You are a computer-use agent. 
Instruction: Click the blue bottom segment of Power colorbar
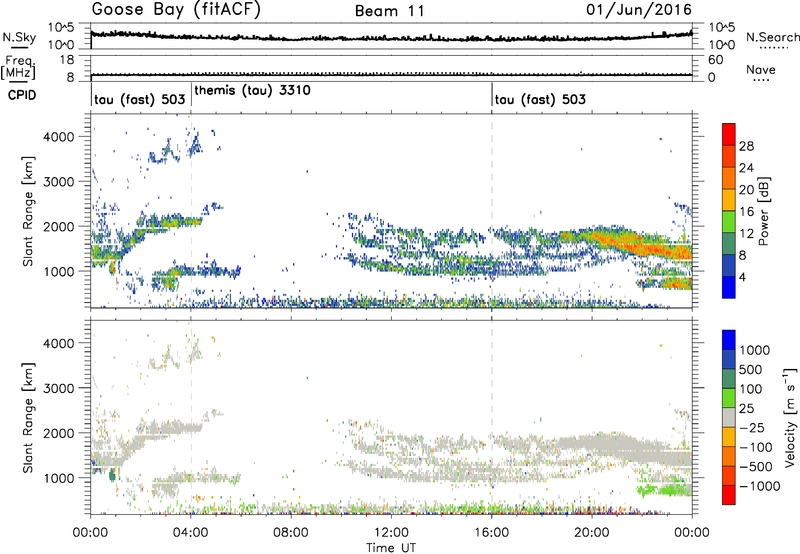click(x=729, y=287)
